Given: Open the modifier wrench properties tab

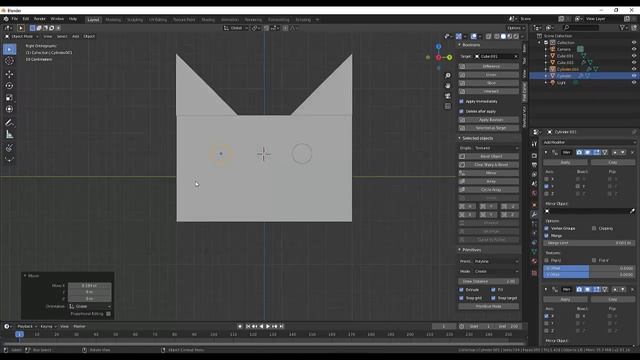Looking at the screenshot, I should point(534,214).
